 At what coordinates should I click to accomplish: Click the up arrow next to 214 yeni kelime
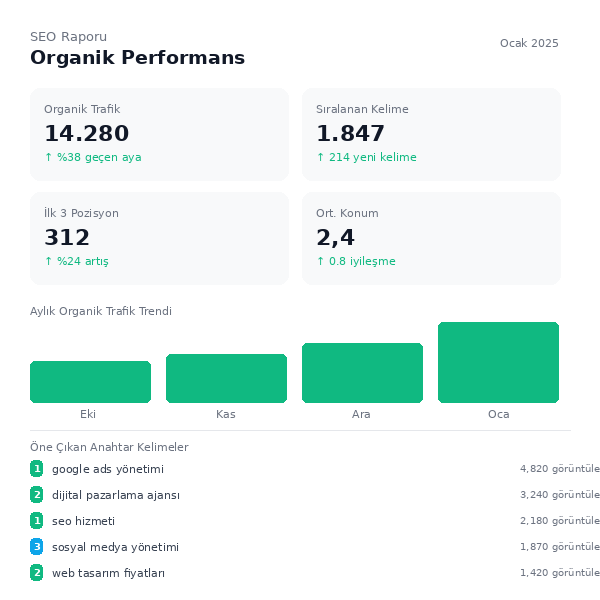click(321, 157)
